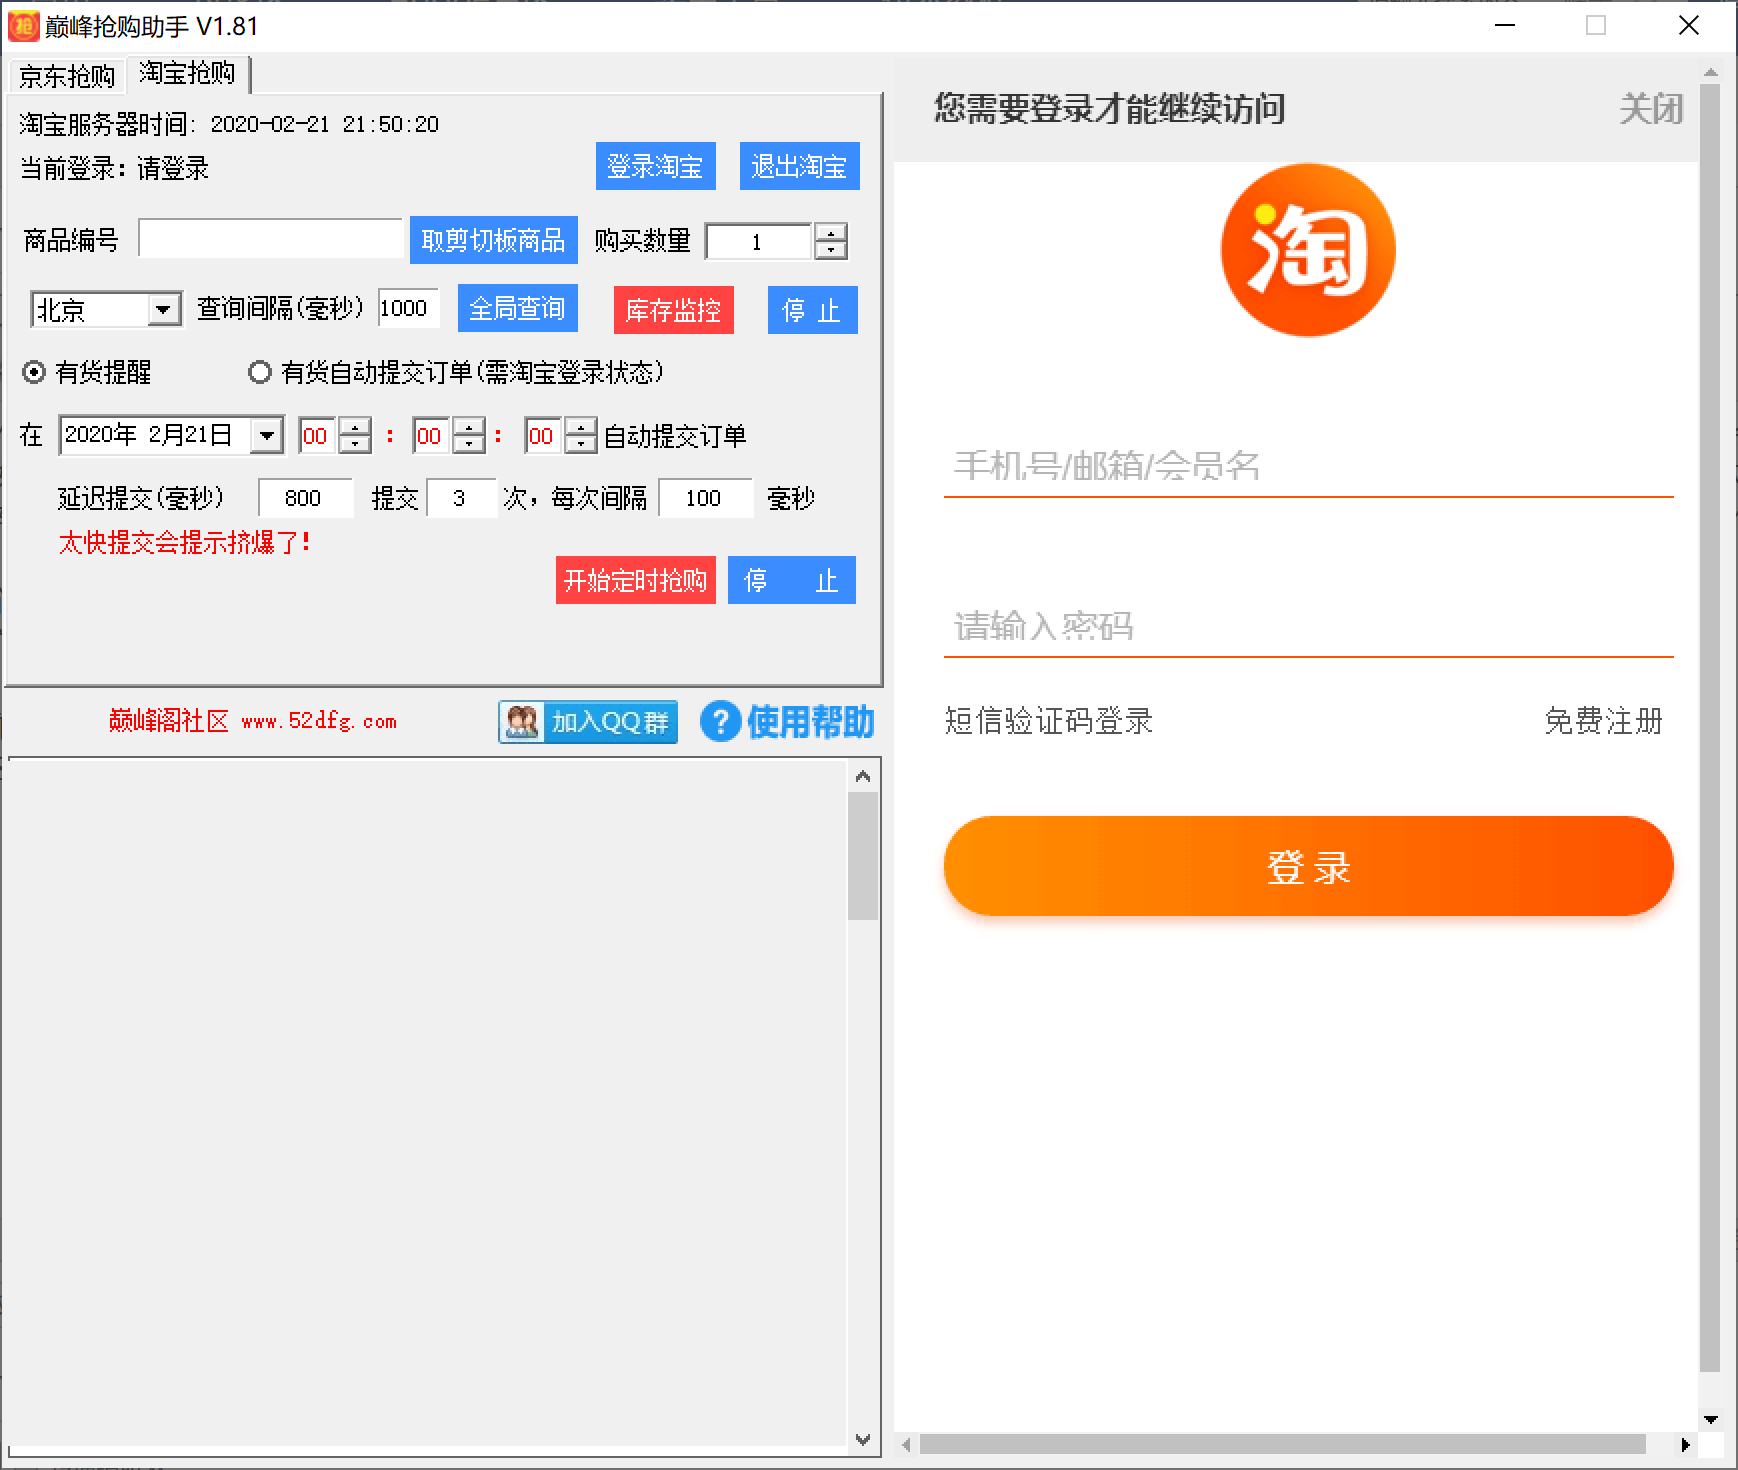Click the 淘宝服务器时间 timestamp text

coord(229,124)
